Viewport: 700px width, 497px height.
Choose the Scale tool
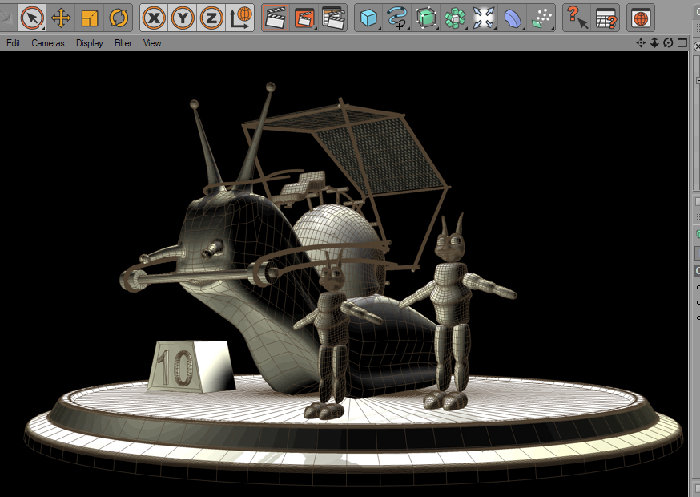tap(90, 18)
